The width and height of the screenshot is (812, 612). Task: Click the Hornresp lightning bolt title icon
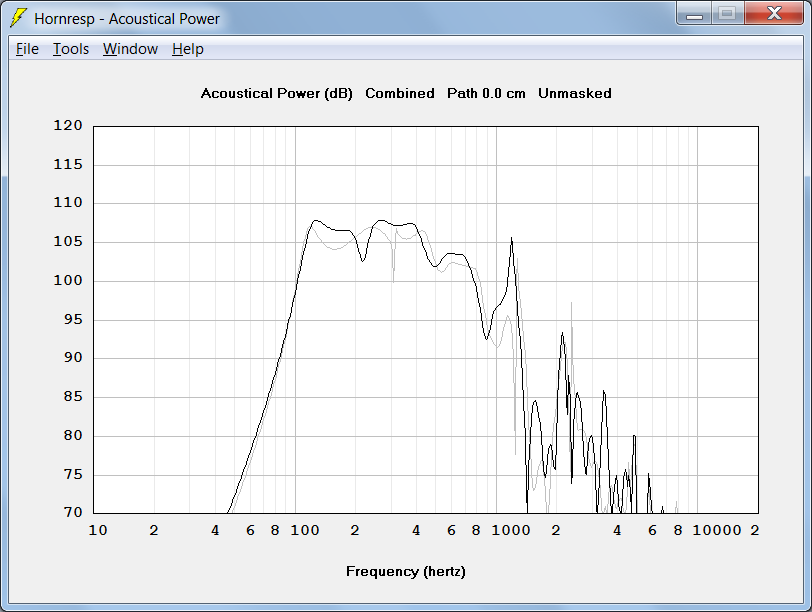coord(19,18)
